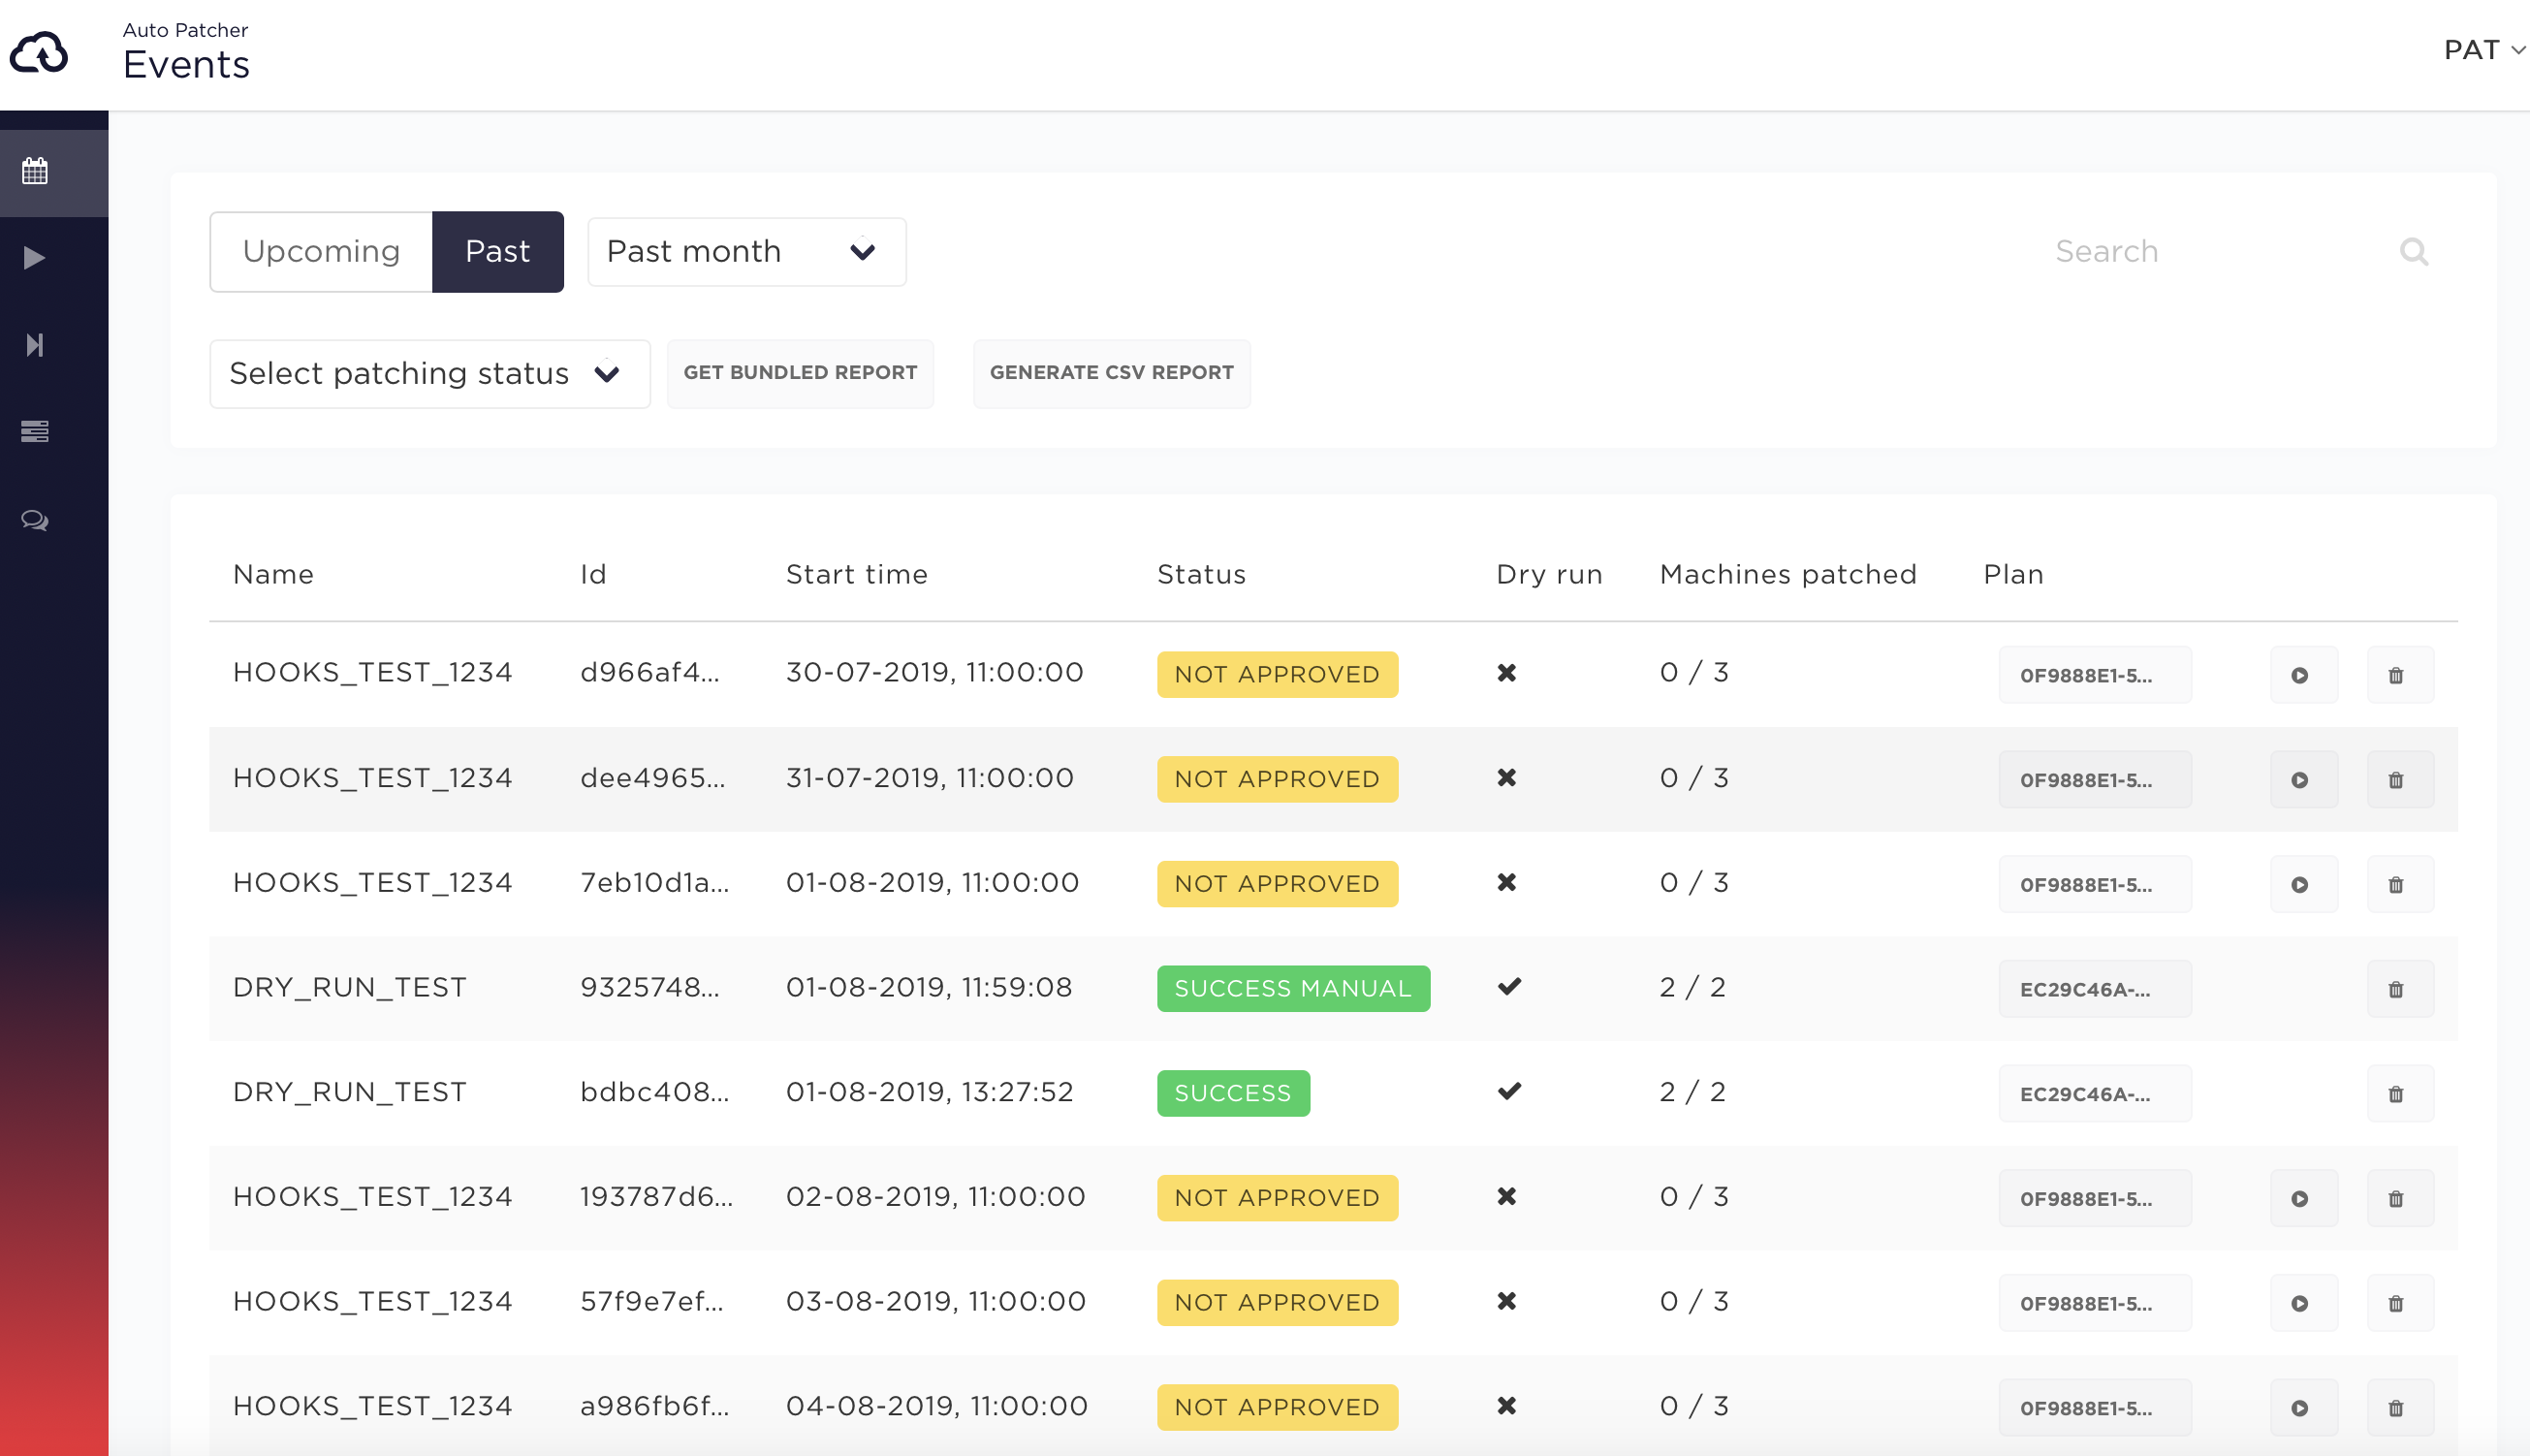The height and width of the screenshot is (1456, 2530).
Task: Click start time 01-08-2019, 11:59:08
Action: click(929, 988)
